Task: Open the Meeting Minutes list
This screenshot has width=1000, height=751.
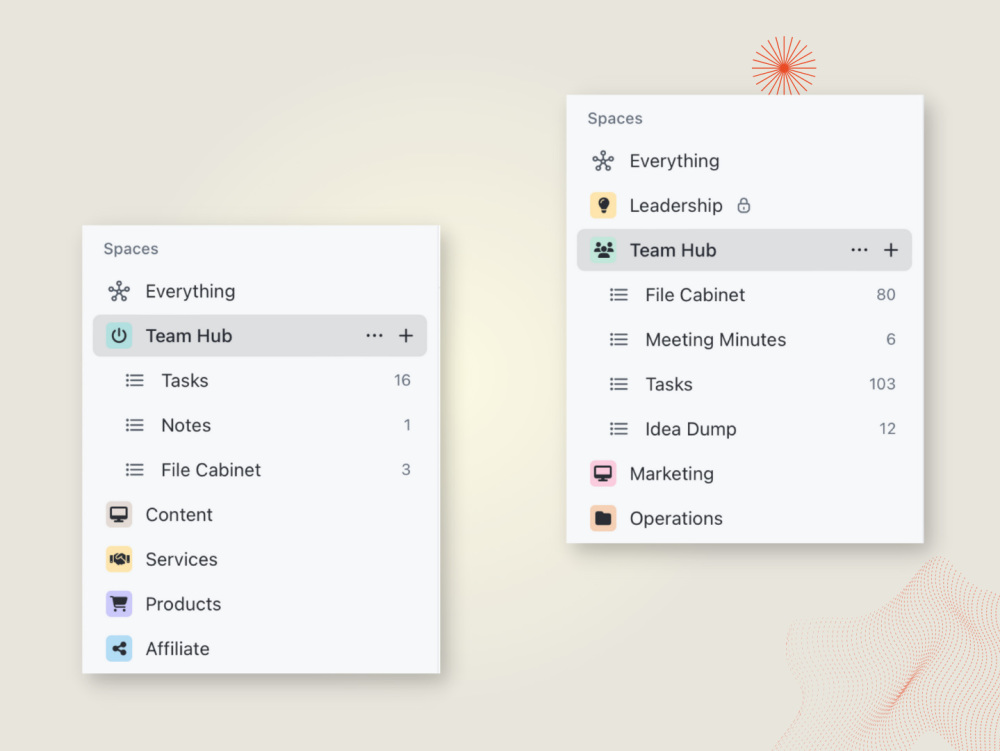Action: point(716,339)
